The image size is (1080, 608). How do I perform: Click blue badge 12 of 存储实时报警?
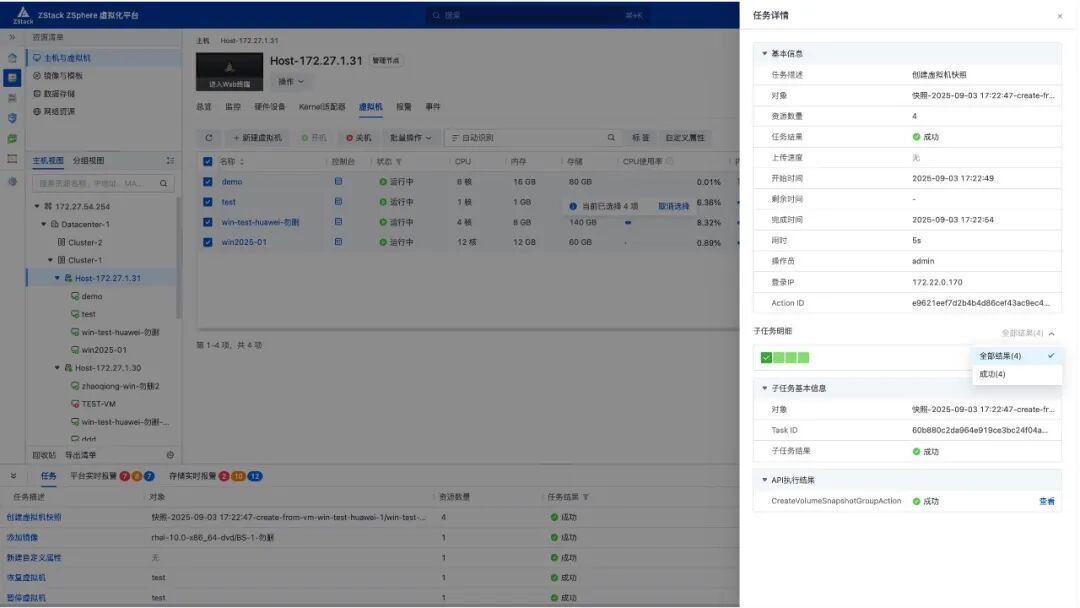pos(255,476)
